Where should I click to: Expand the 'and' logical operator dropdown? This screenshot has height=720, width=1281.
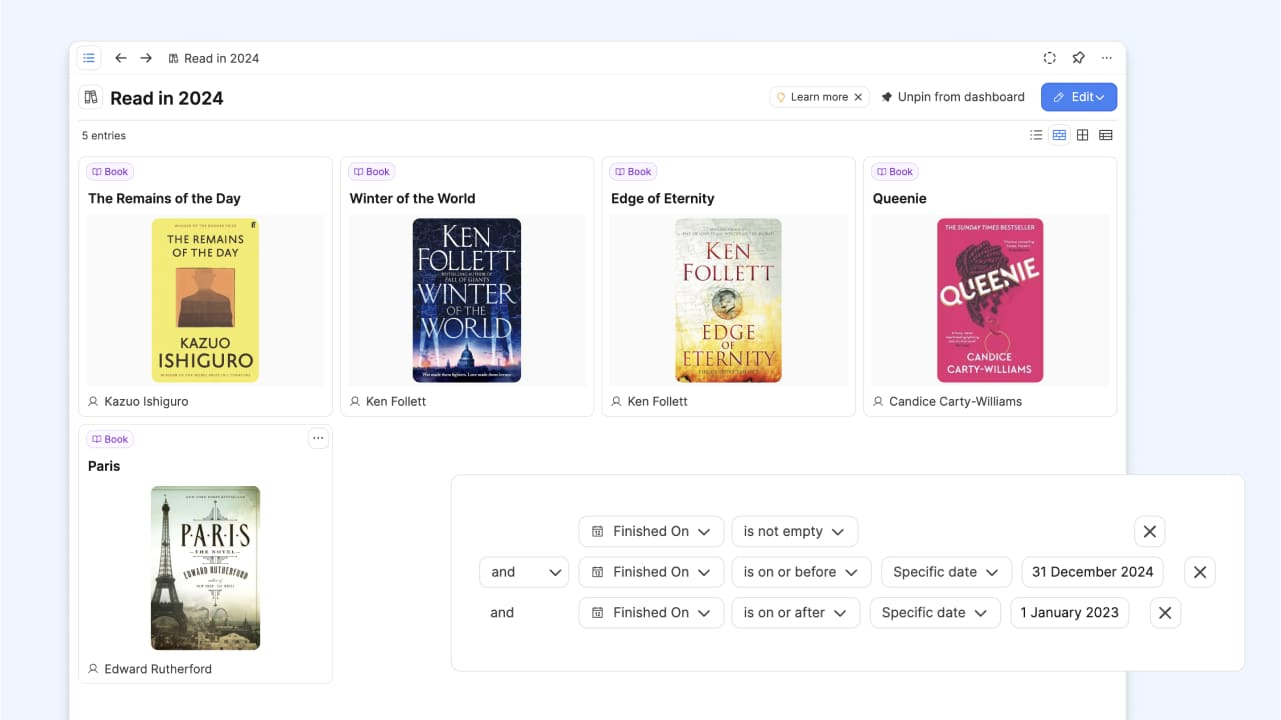point(524,572)
